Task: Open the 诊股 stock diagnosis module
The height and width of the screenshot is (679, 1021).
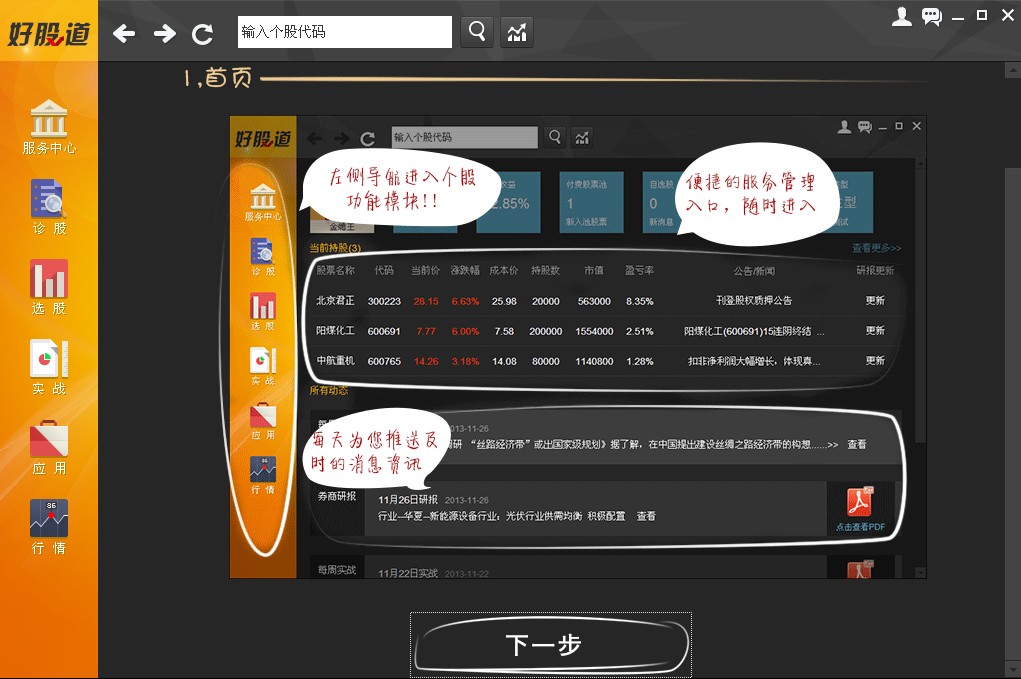Action: click(49, 207)
